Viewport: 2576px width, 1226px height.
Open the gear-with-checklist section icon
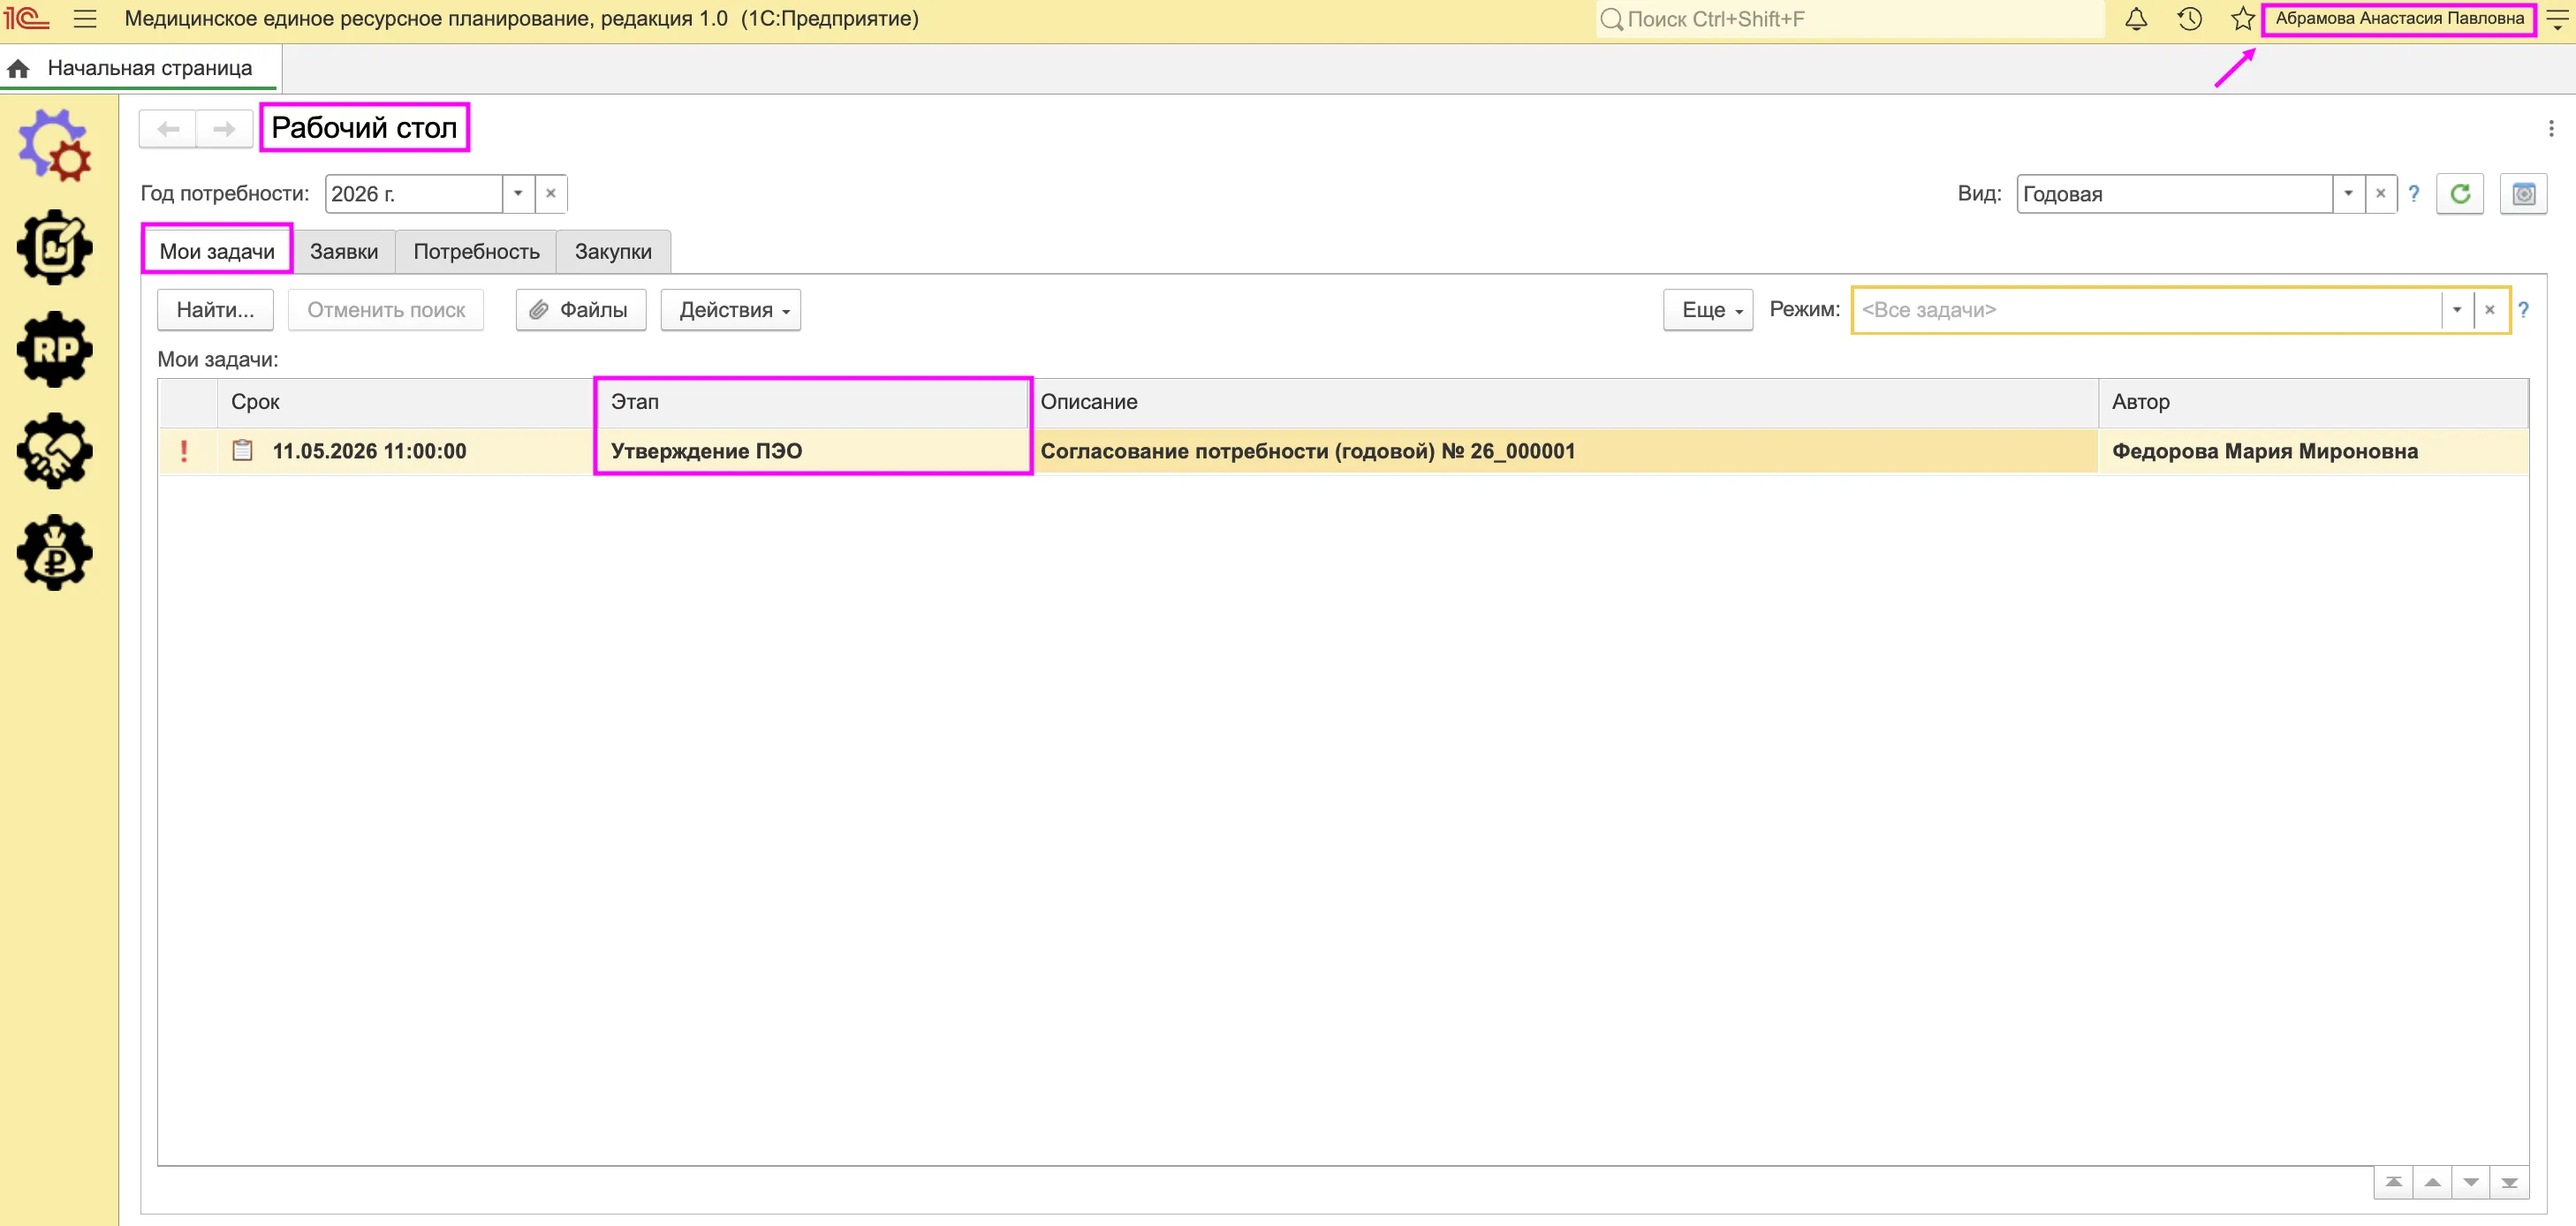(55, 247)
